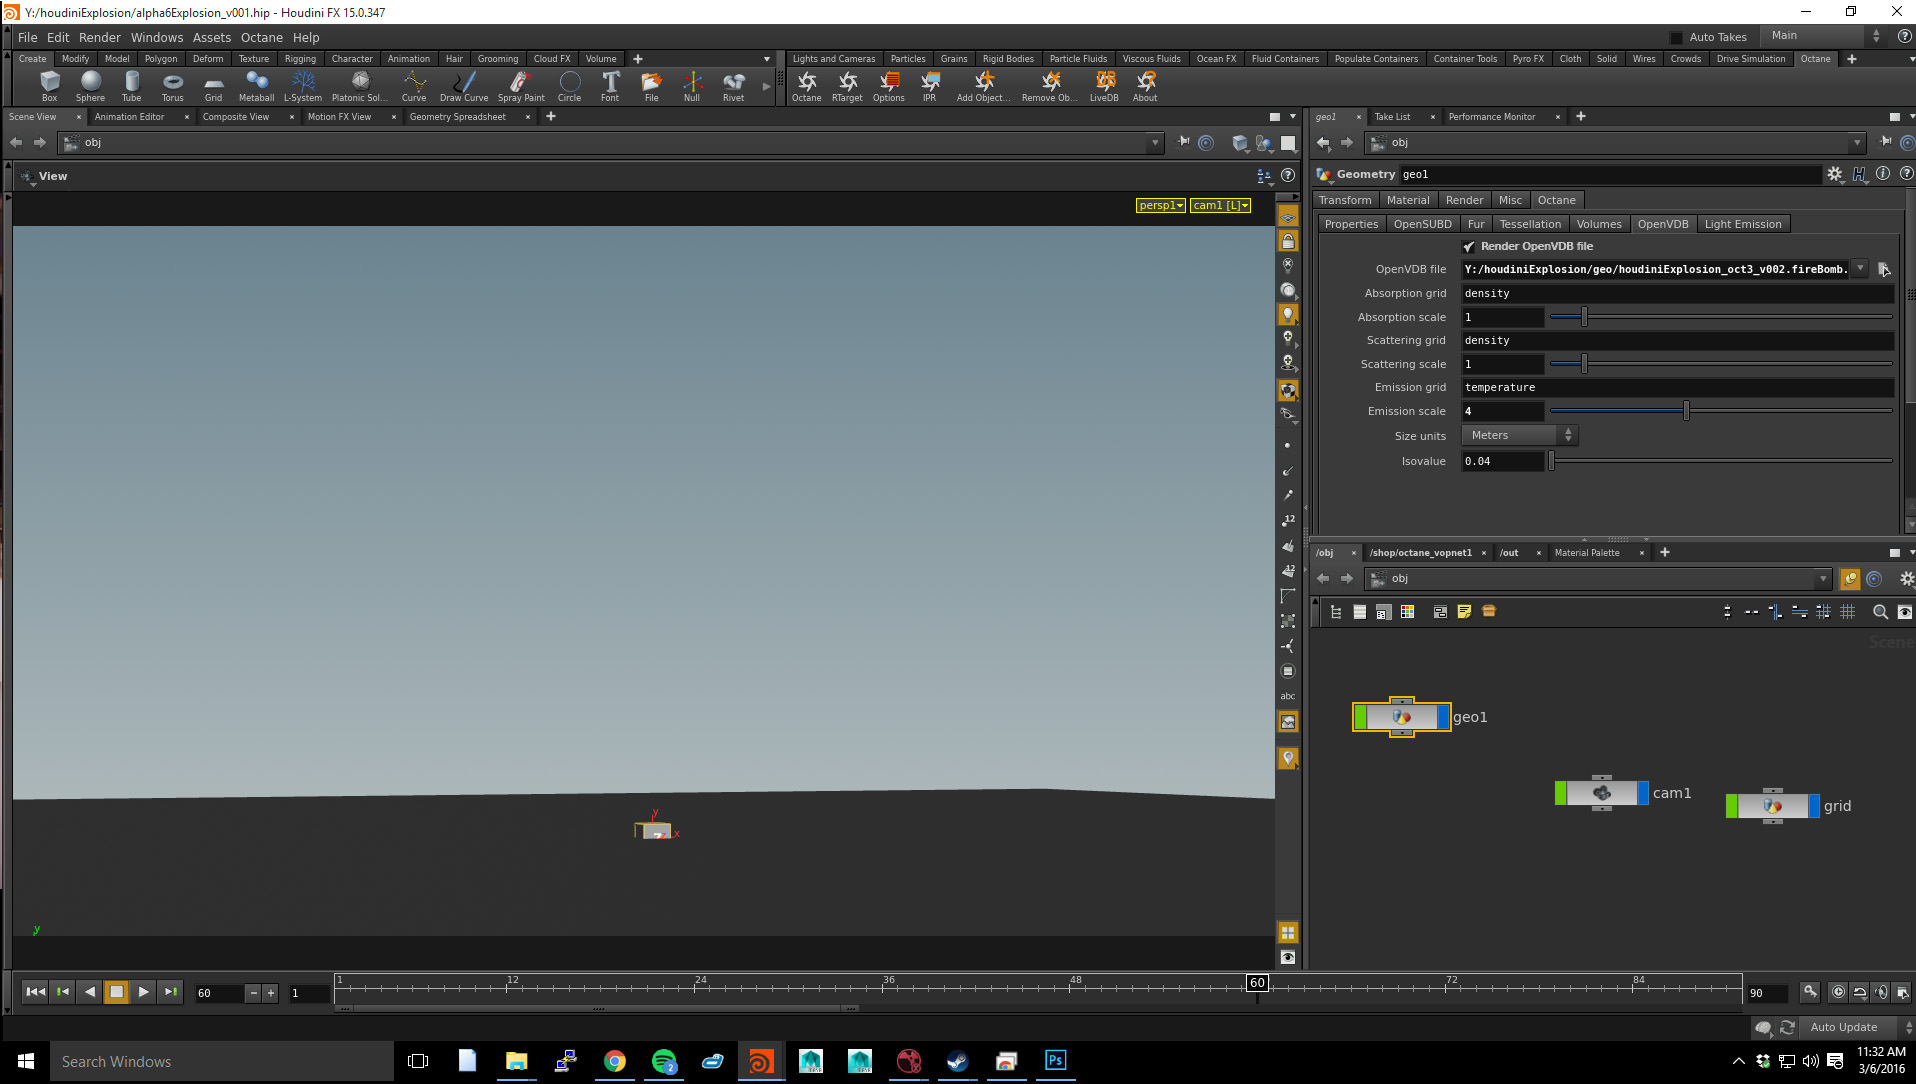Image resolution: width=1916 pixels, height=1084 pixels.
Task: Switch to the Geometry Spreadsheet tab
Action: [x=458, y=117]
